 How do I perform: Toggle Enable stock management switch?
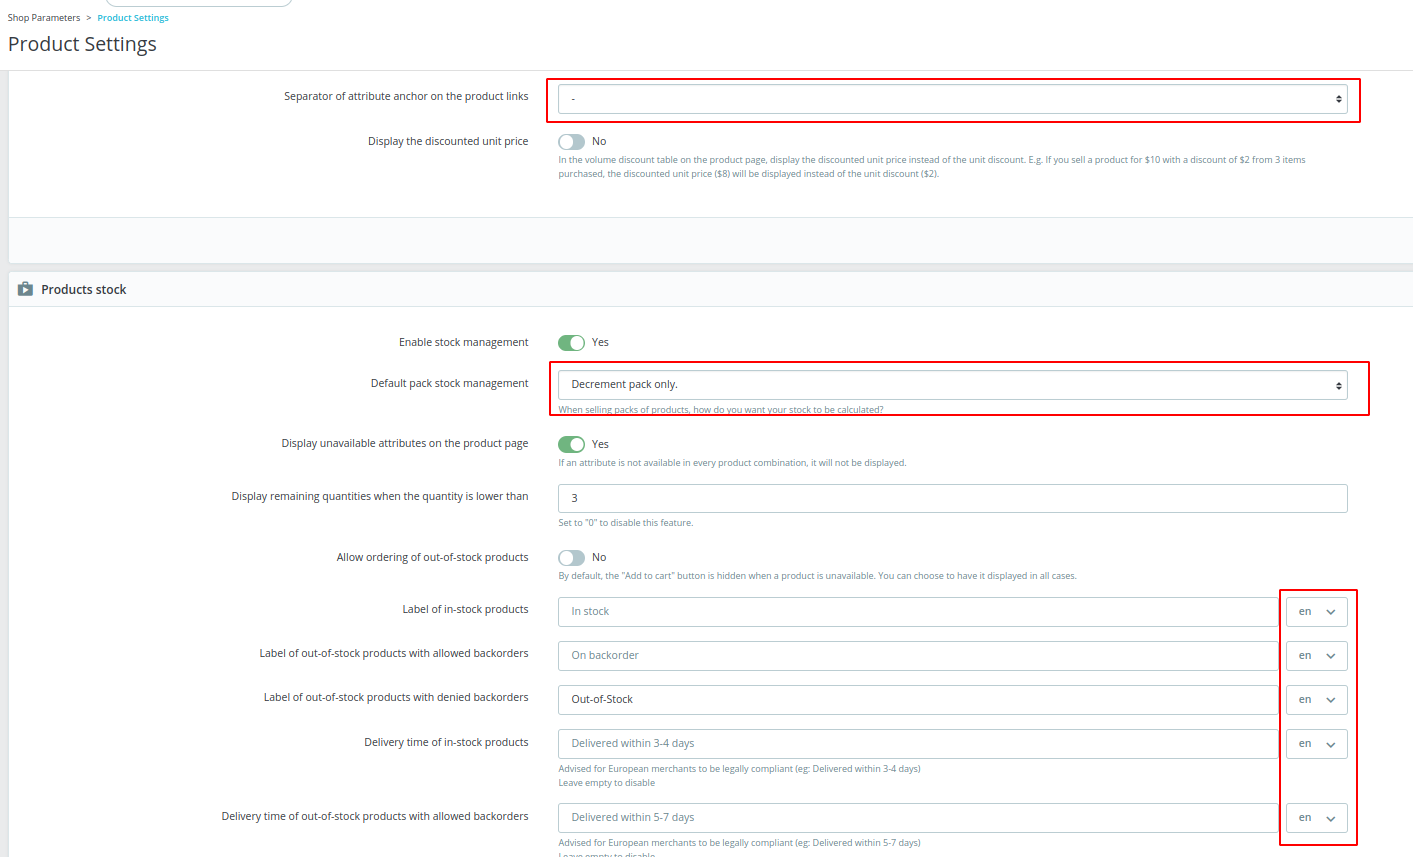(571, 343)
